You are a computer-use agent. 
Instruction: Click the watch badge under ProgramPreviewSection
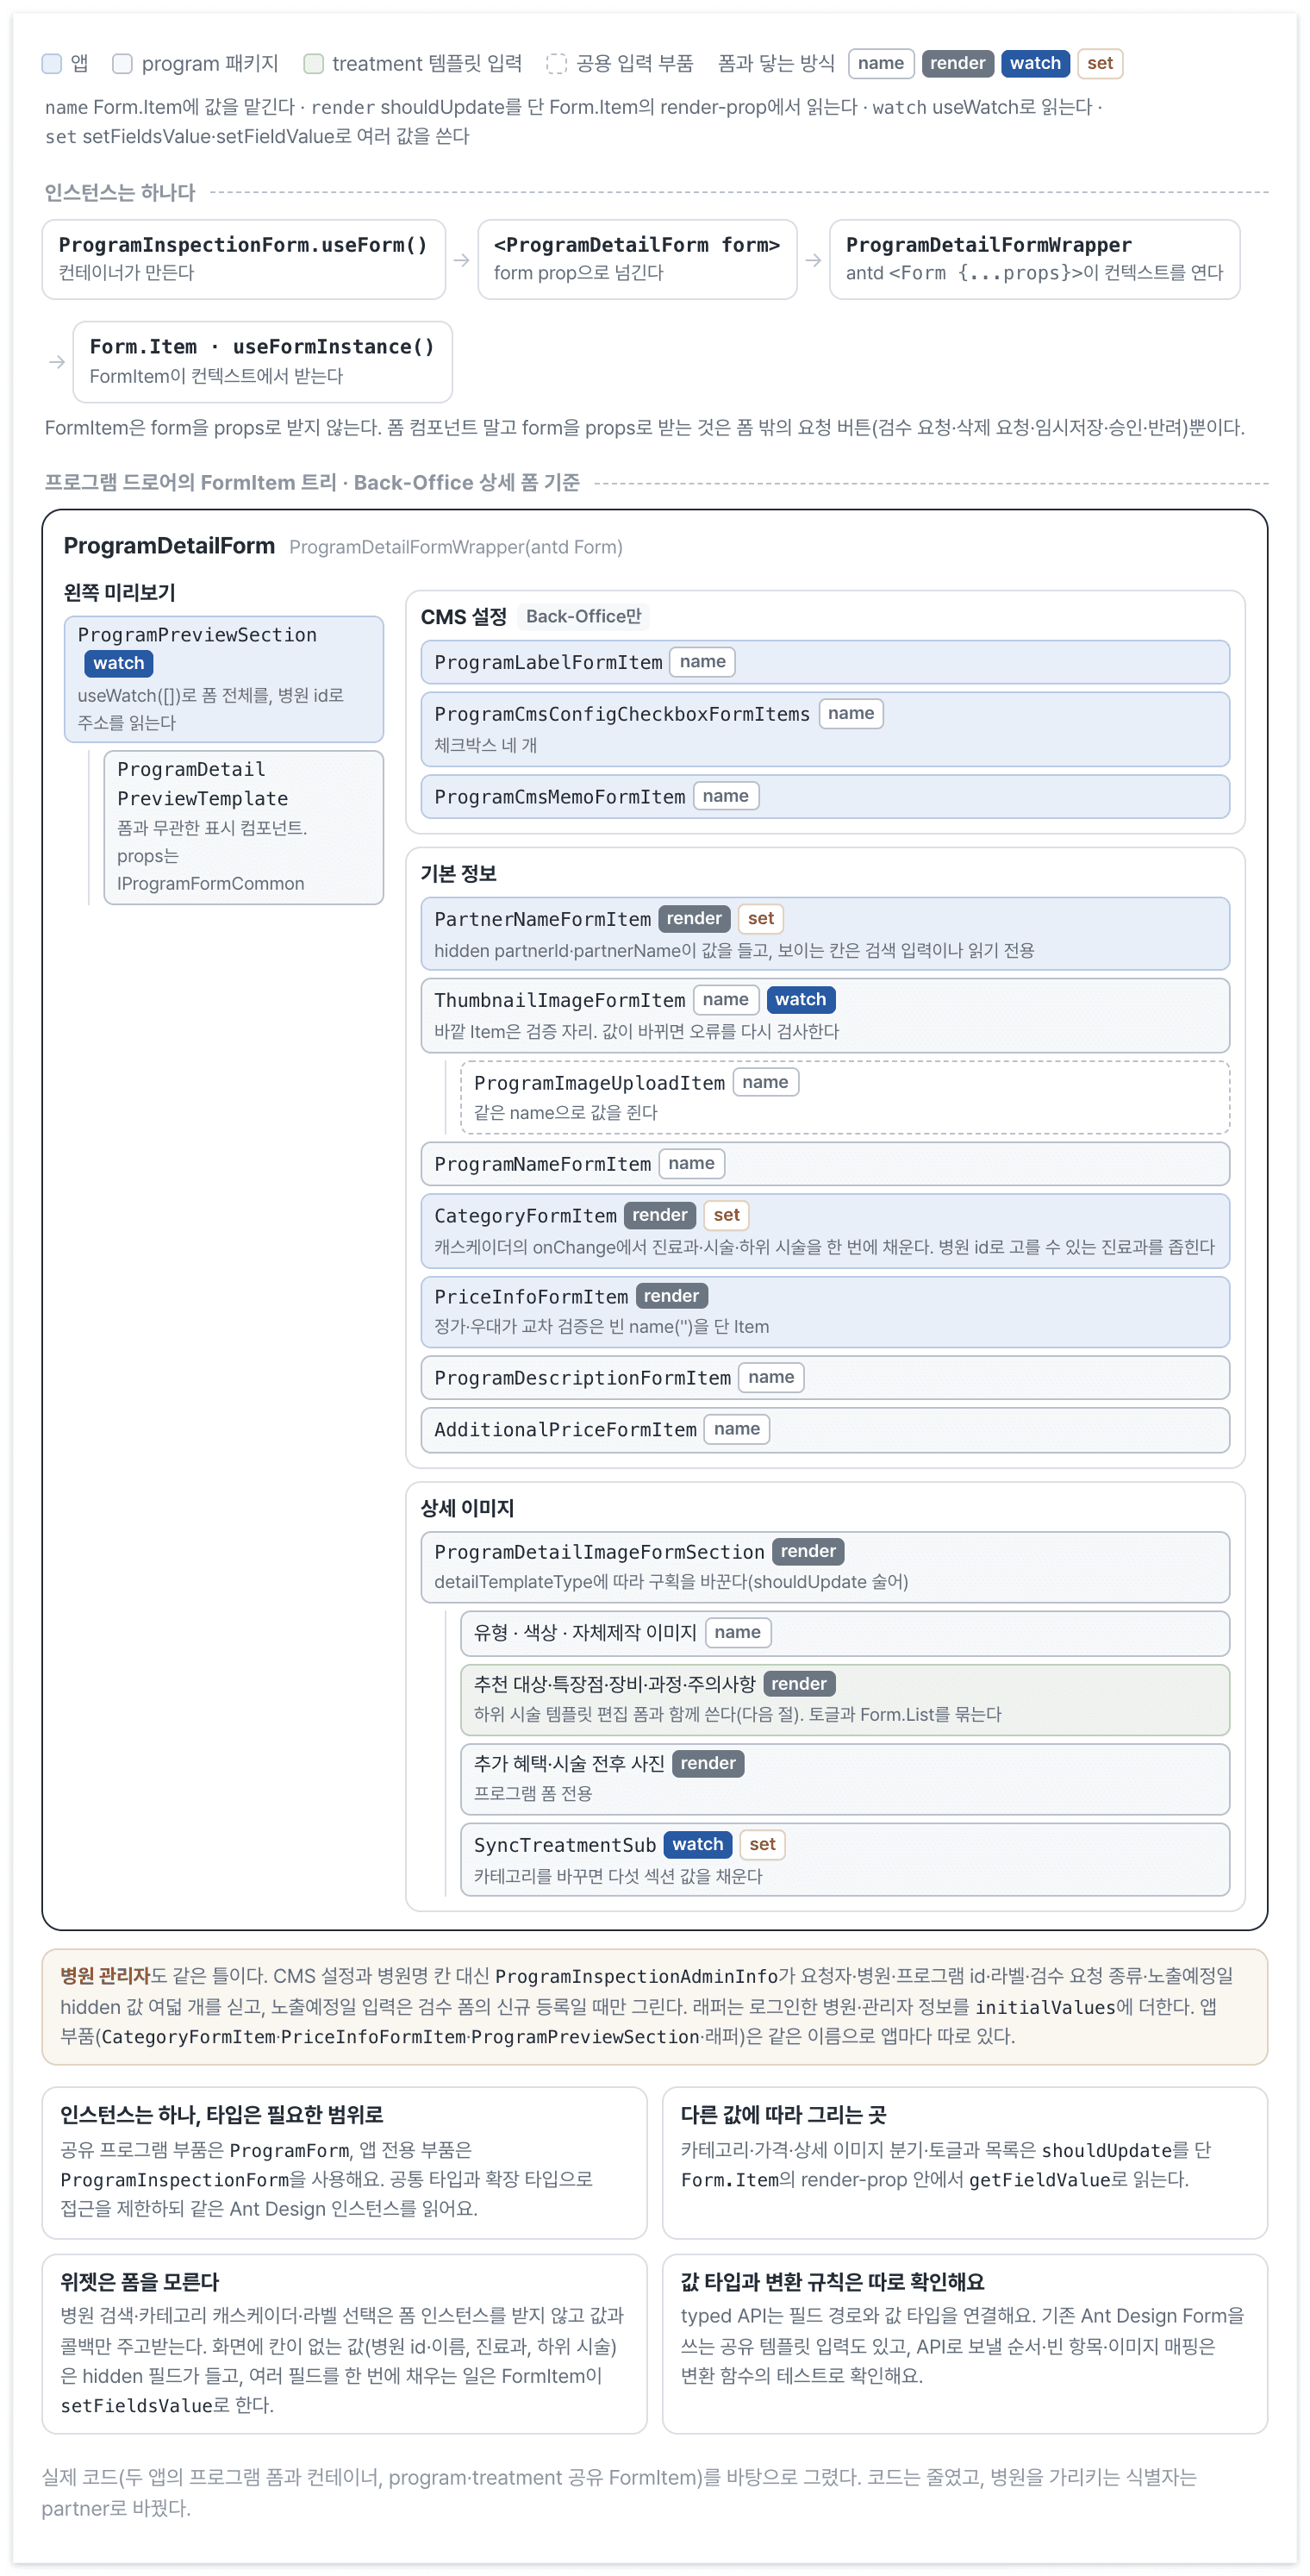[118, 663]
